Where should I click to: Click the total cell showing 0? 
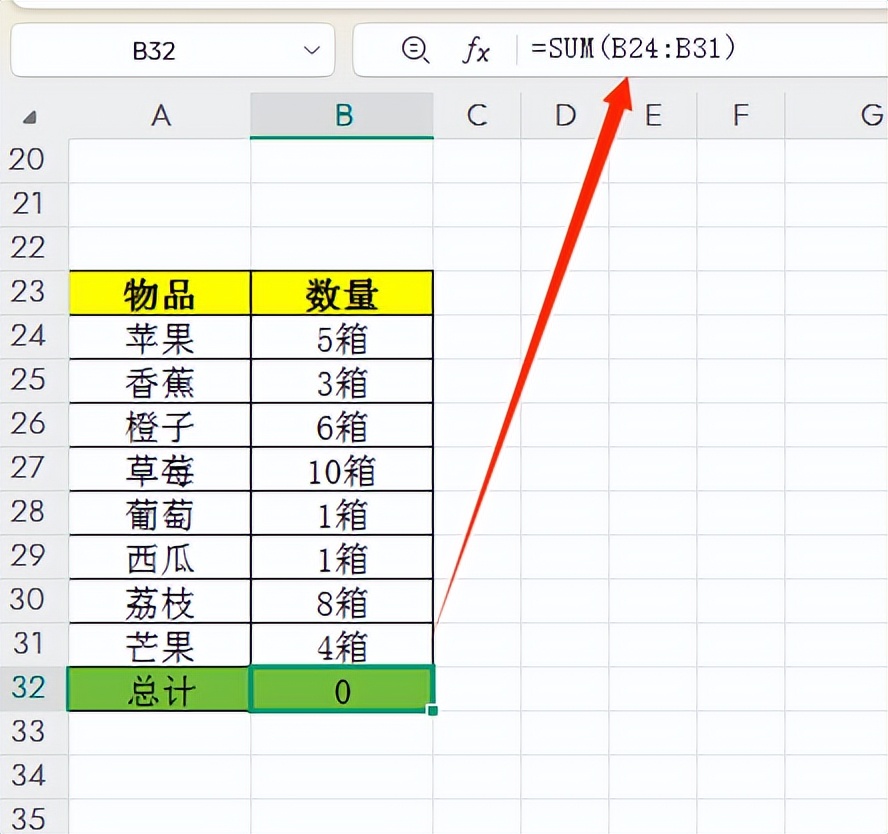[342, 689]
